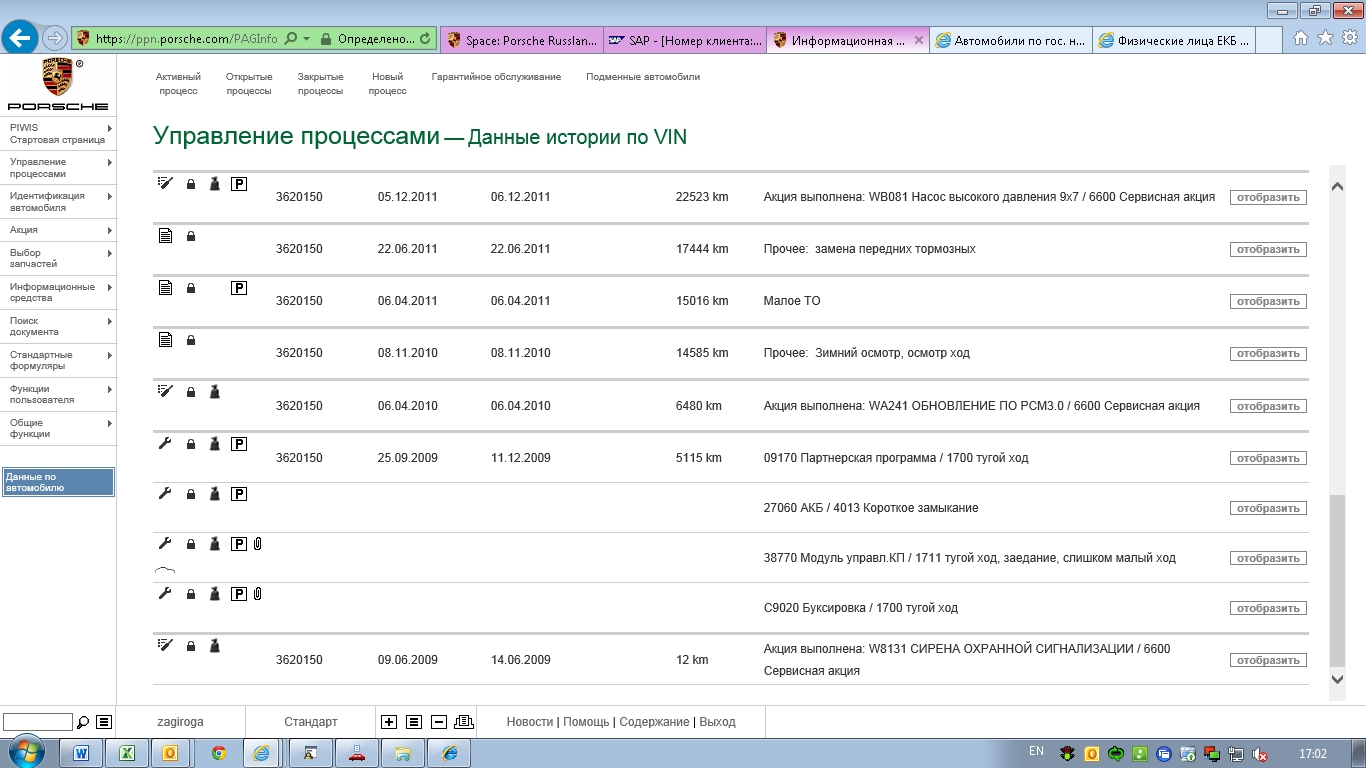This screenshot has width=1366, height=768.
Task: Click the checklist icon in the W8131 СИРЕНА row
Action: (x=166, y=645)
